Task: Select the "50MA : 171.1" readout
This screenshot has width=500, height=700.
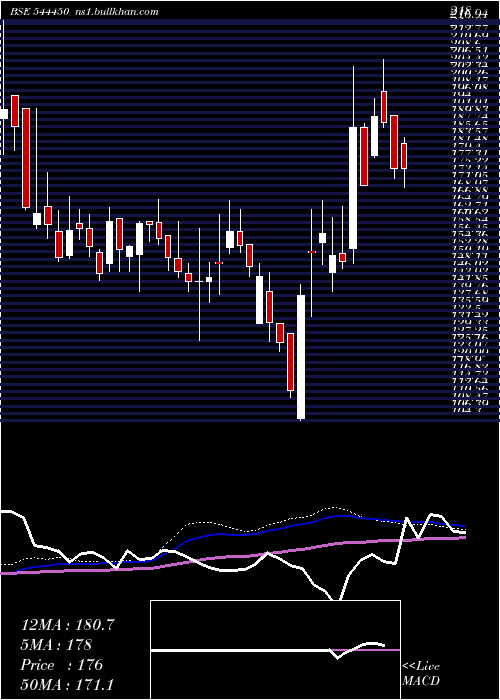Action: [67, 685]
